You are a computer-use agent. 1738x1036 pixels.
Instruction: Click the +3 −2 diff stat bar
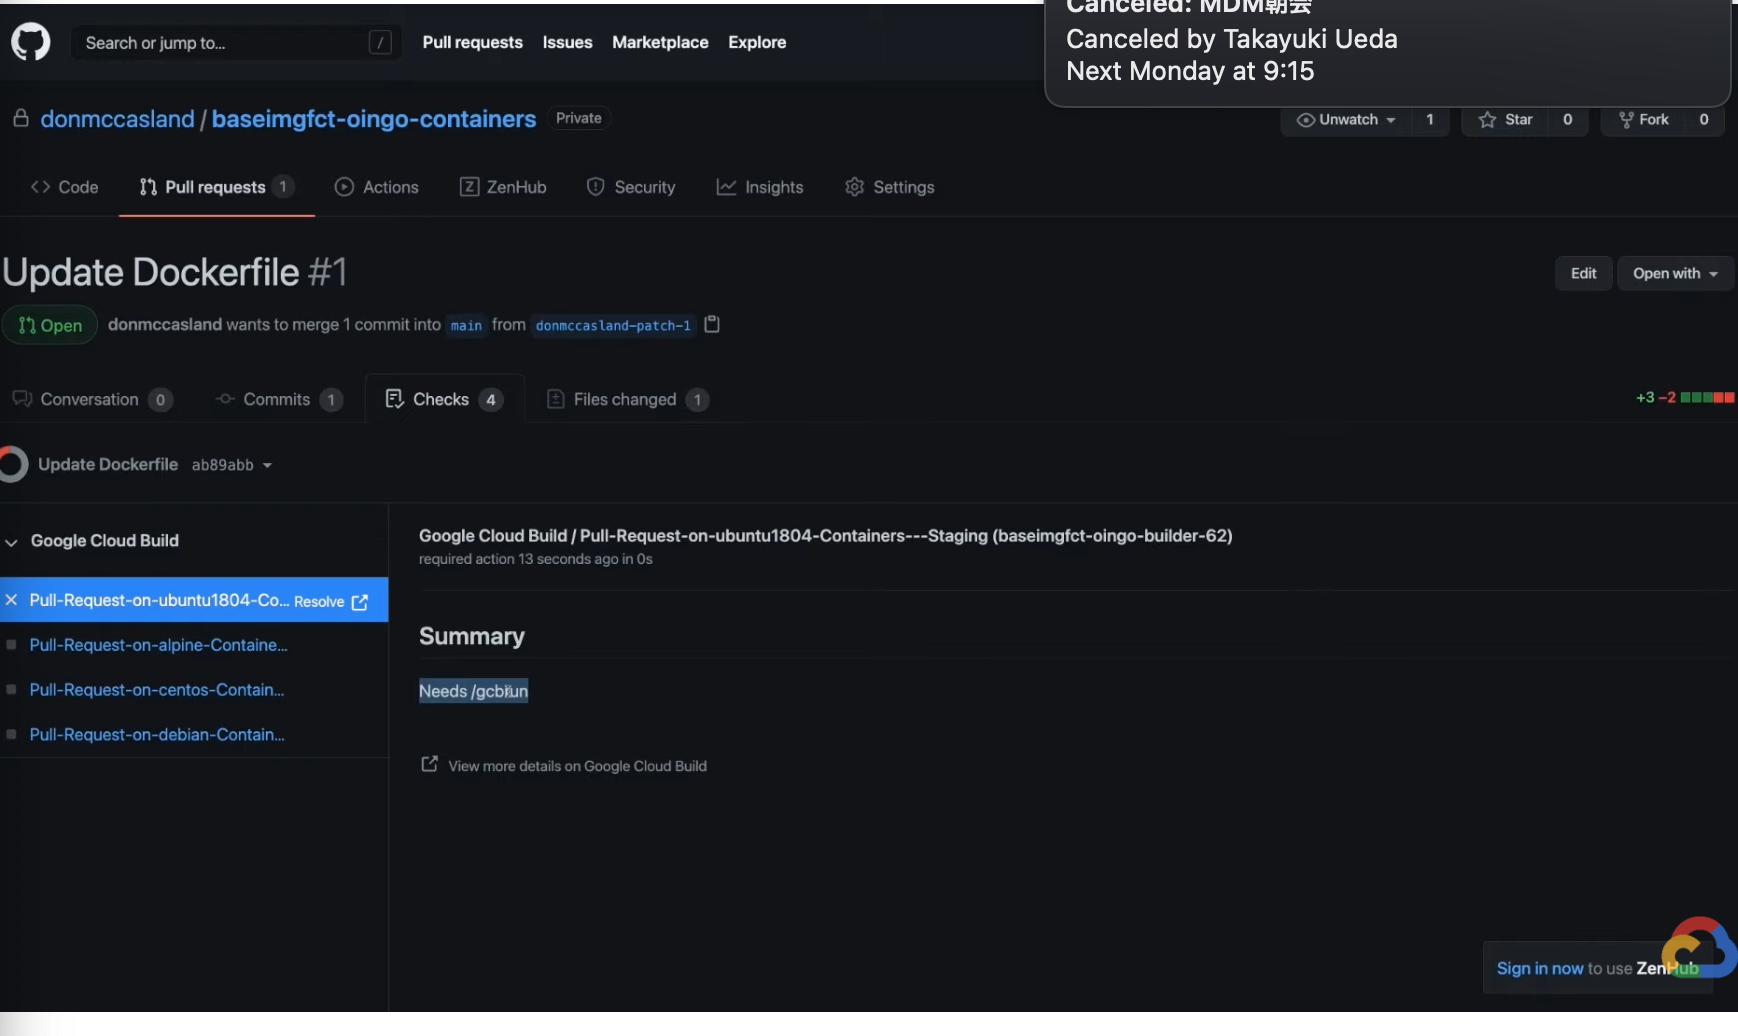coord(1685,398)
